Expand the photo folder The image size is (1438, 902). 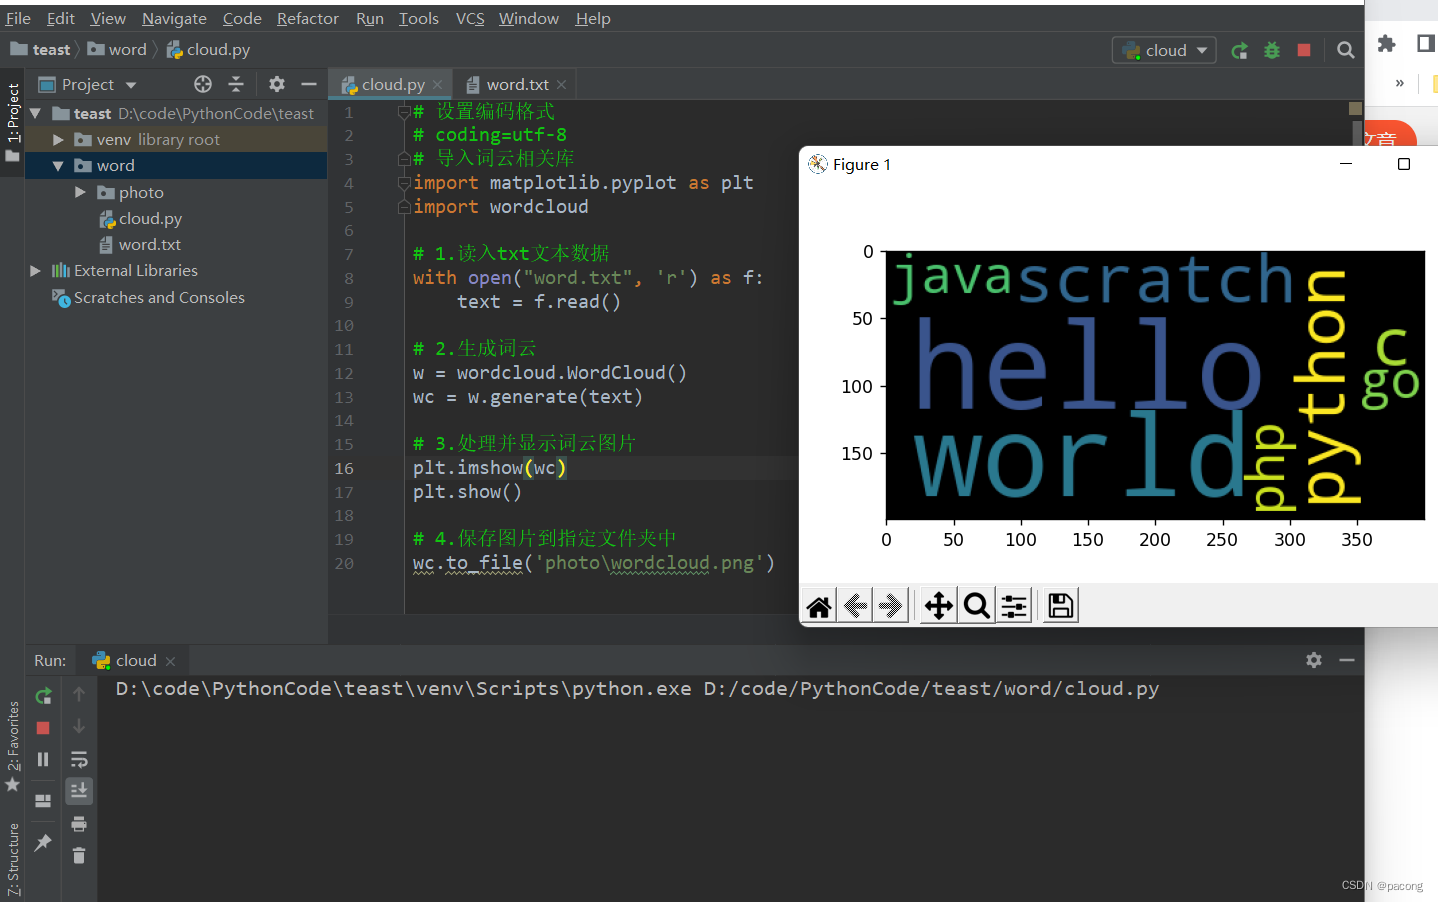click(80, 192)
